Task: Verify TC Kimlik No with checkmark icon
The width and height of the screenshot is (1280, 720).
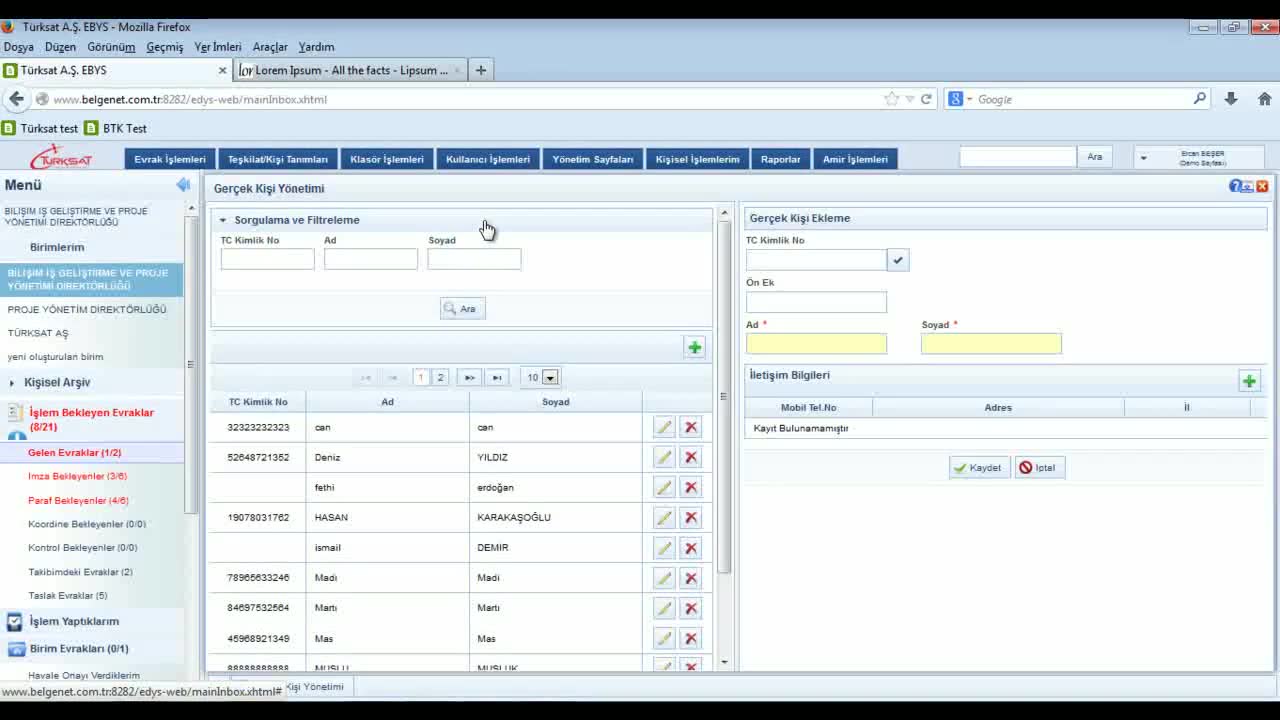Action: [x=898, y=260]
